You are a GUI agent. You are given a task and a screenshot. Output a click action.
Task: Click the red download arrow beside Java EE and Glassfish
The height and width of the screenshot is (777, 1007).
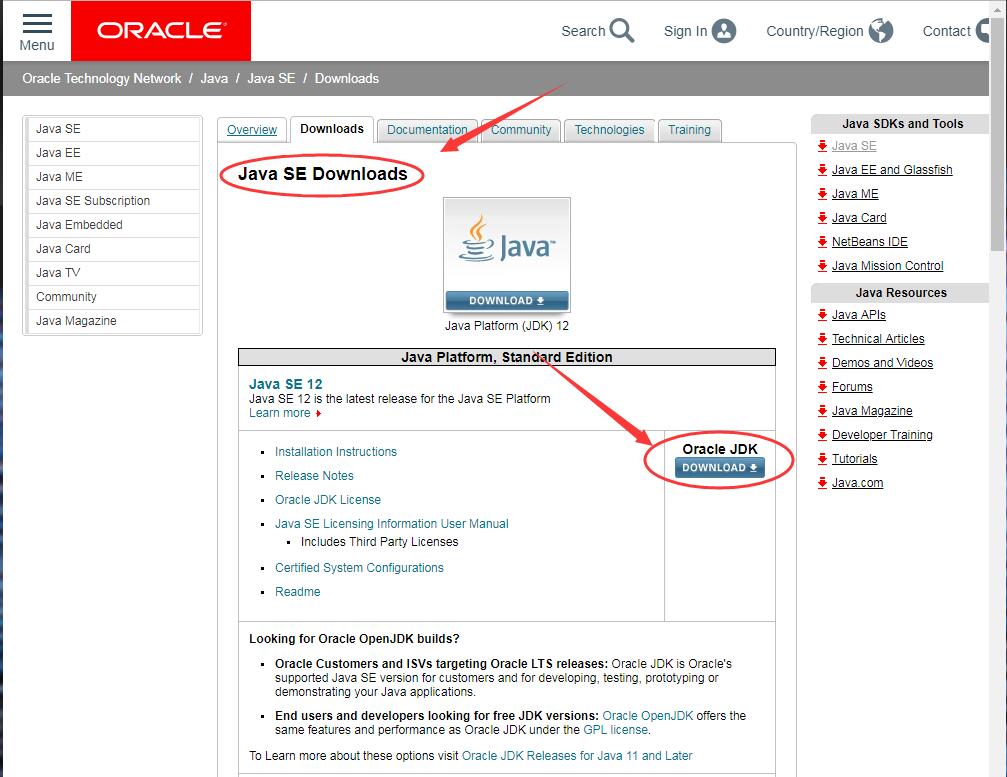(x=822, y=170)
